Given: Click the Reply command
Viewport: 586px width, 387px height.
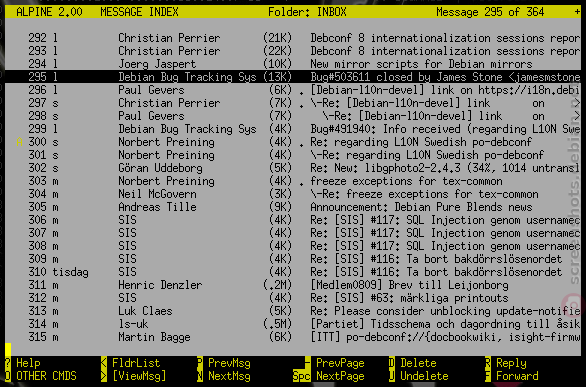Looking at the screenshot, I should pos(511,363).
